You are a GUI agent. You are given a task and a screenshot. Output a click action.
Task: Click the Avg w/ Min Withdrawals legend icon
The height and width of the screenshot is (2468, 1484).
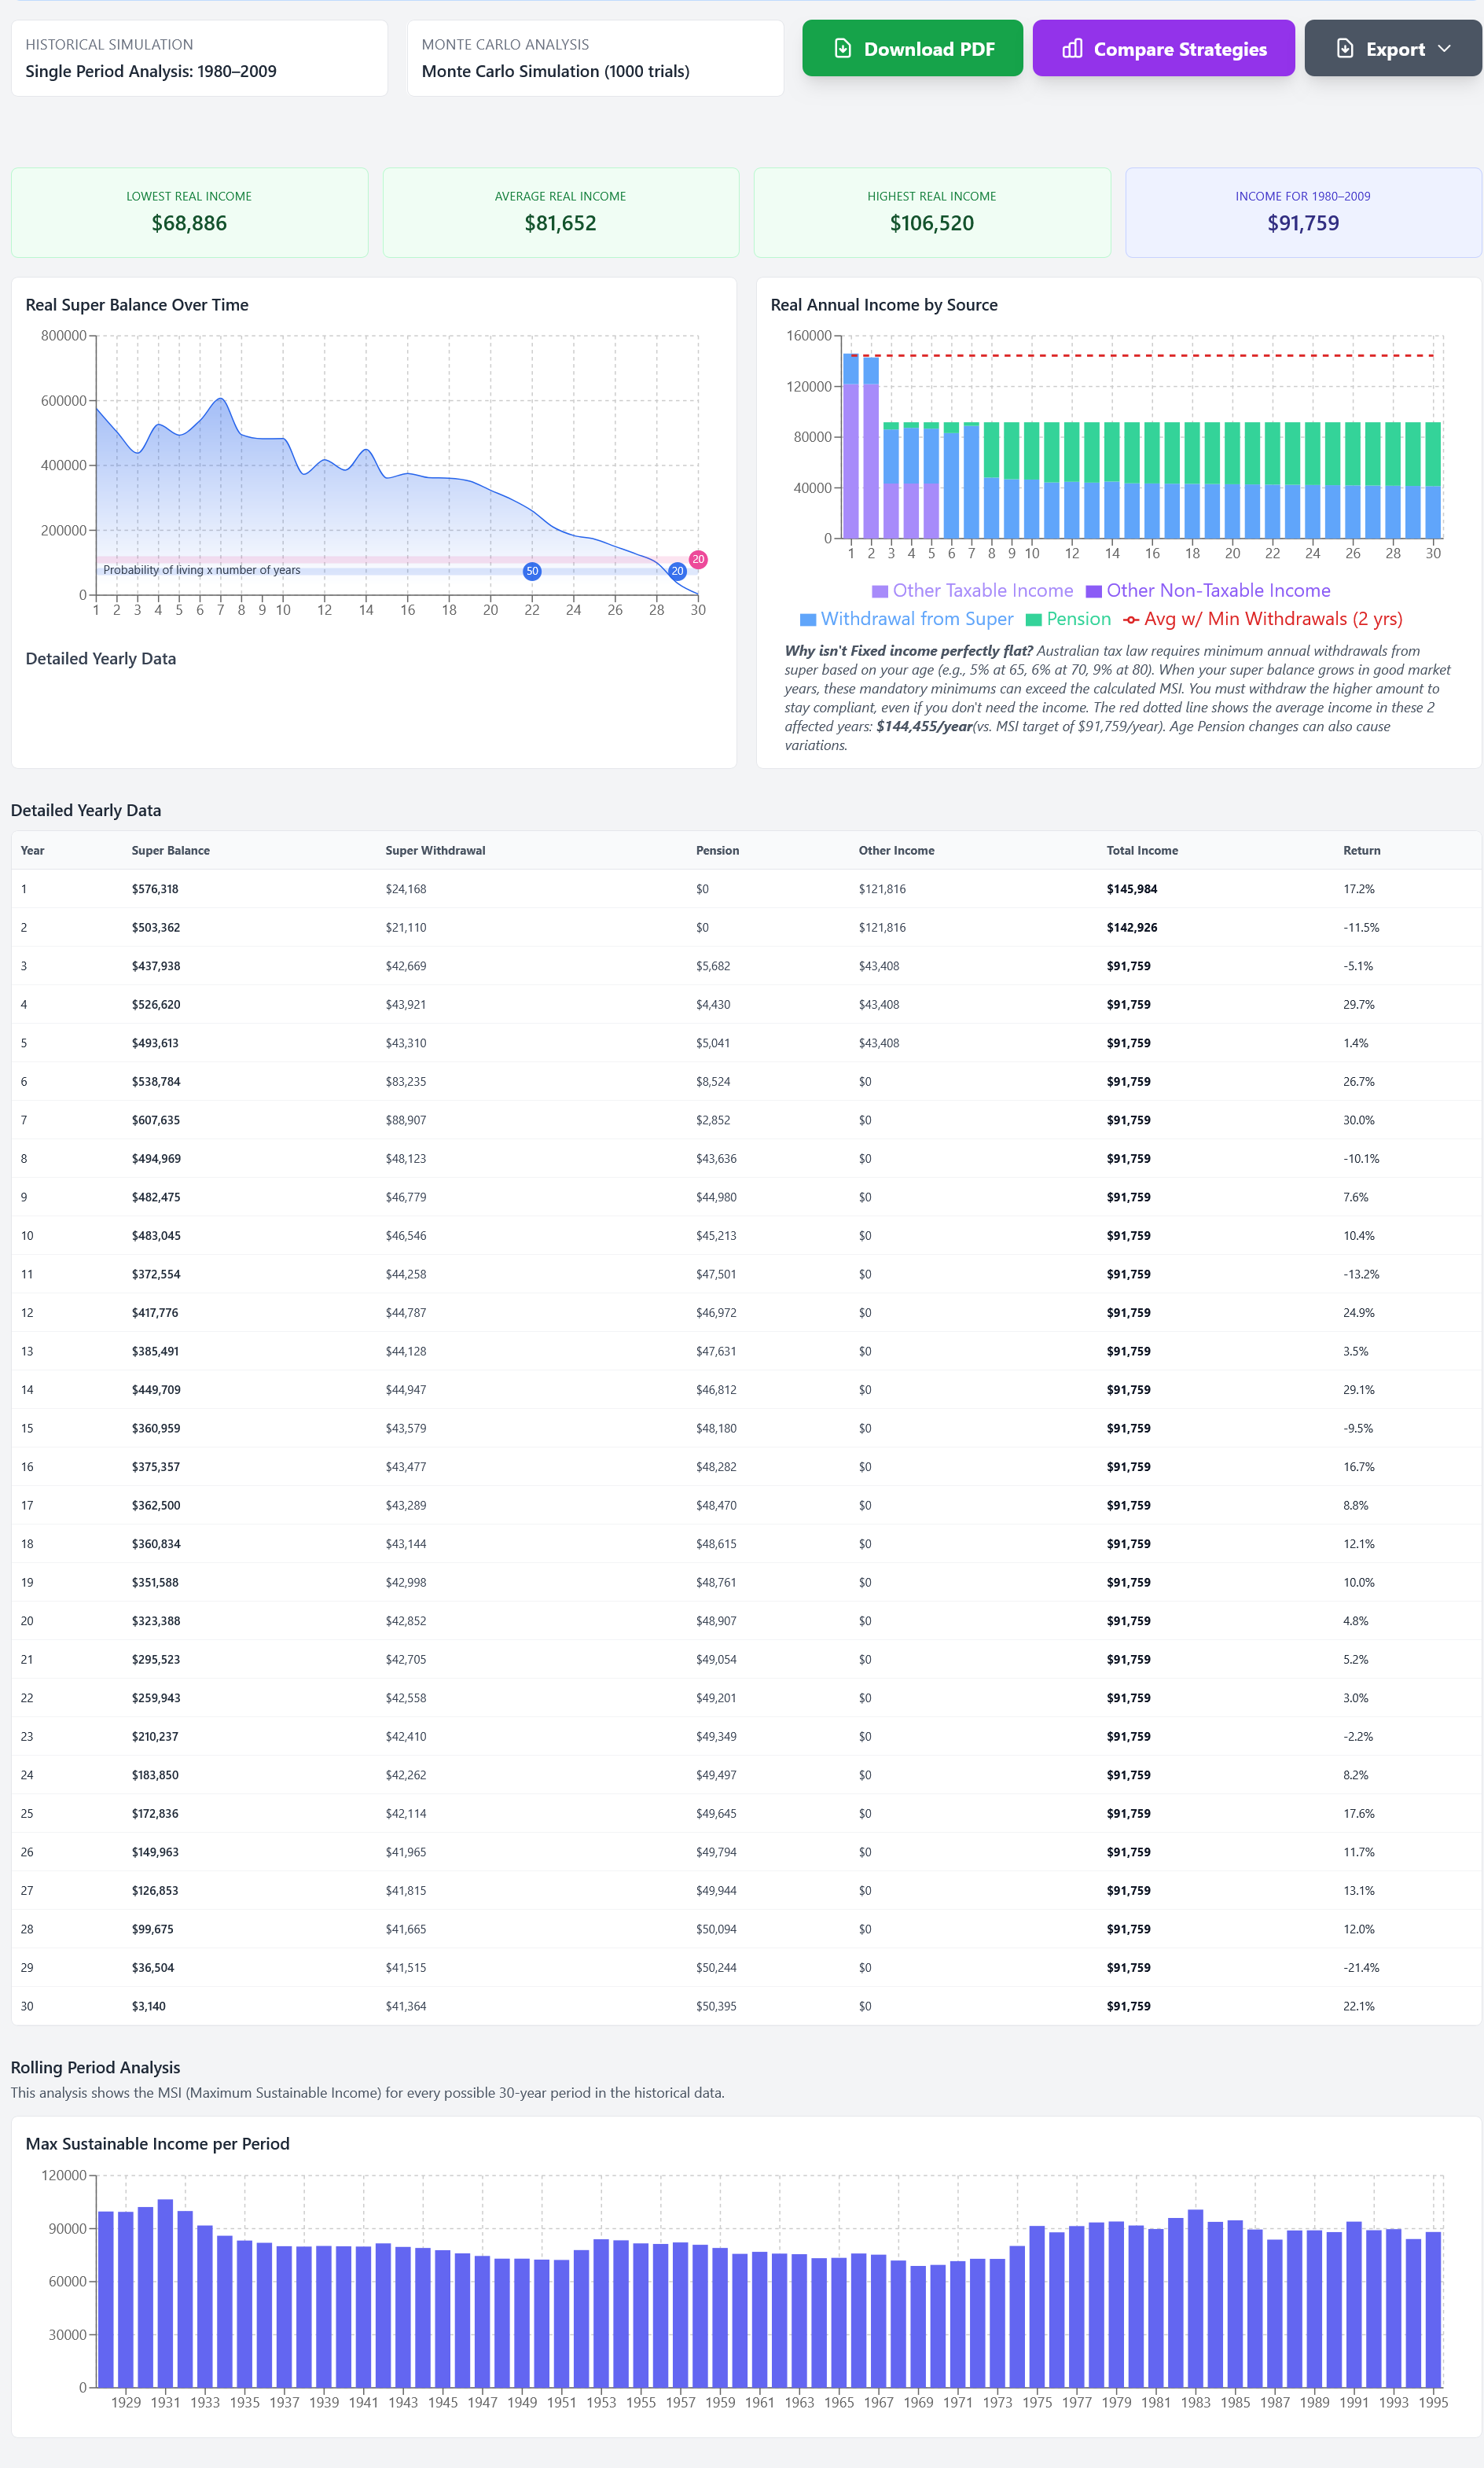tap(1131, 619)
